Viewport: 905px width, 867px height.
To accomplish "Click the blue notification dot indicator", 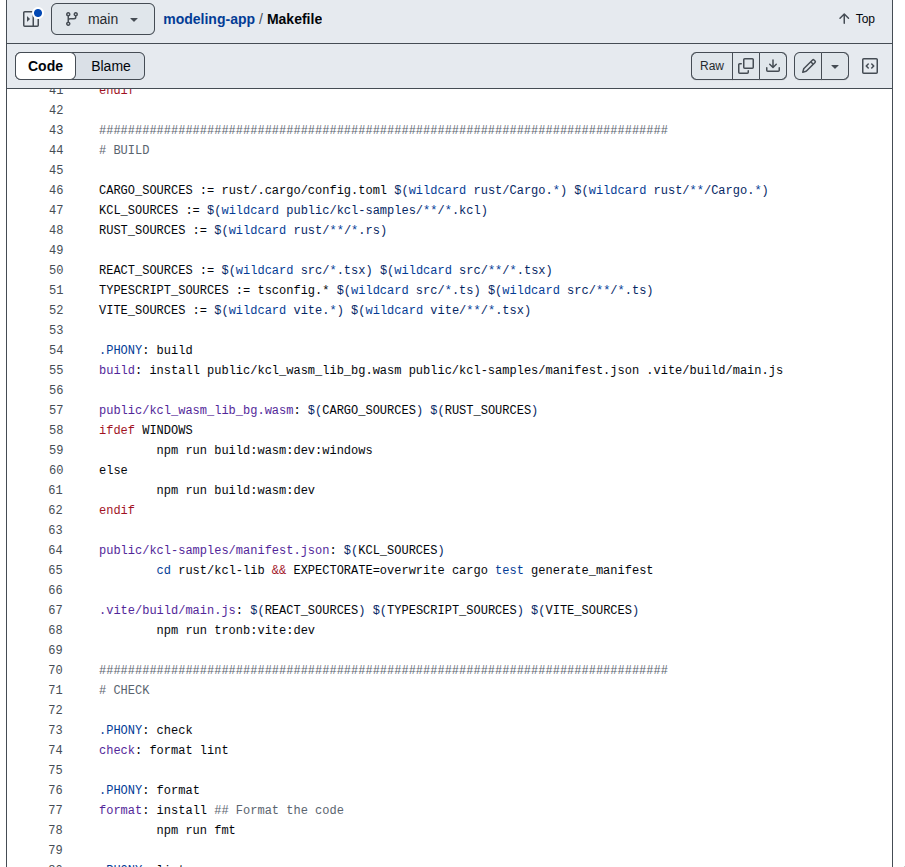I will point(40,10).
